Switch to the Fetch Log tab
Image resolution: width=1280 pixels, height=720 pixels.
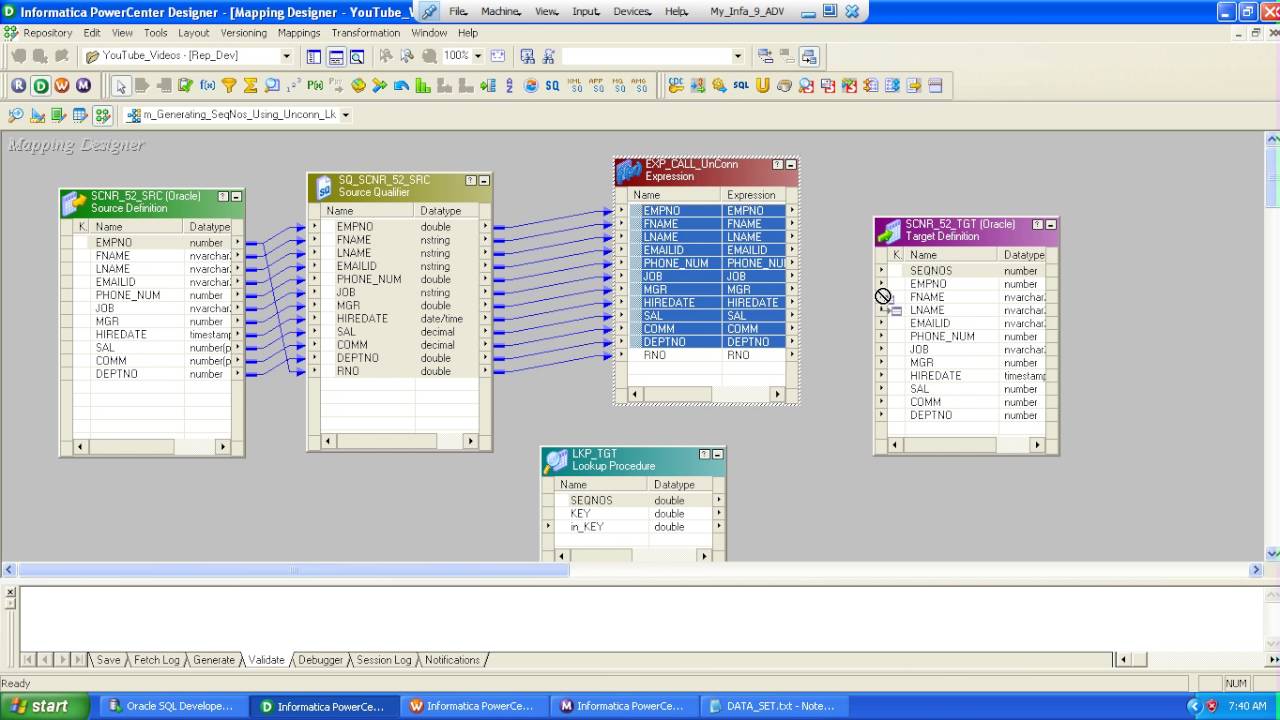(156, 660)
